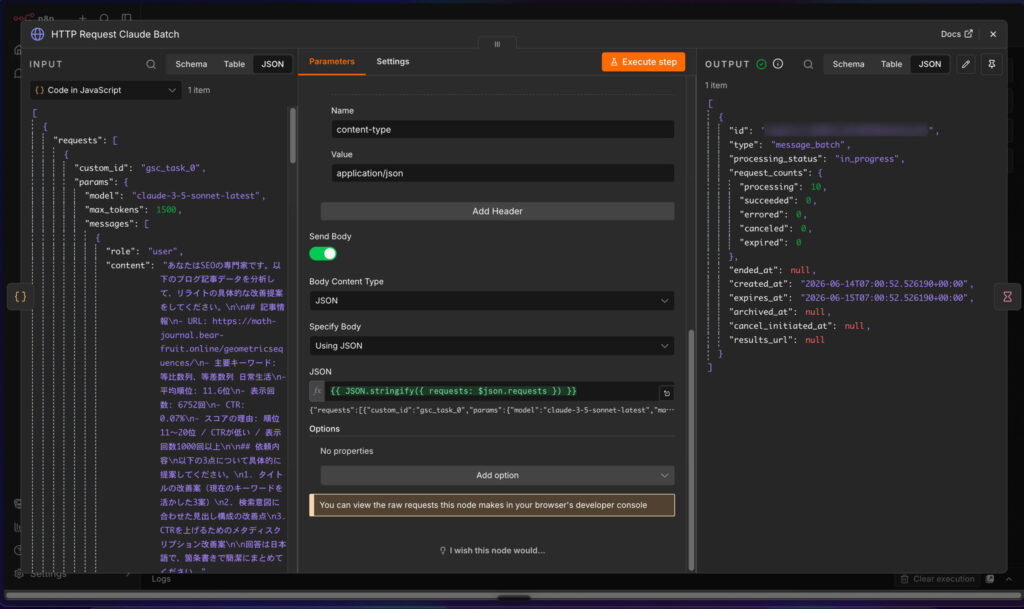
Task: Click the bottom horizontal scrollbar
Action: pyautogui.click(x=513, y=596)
